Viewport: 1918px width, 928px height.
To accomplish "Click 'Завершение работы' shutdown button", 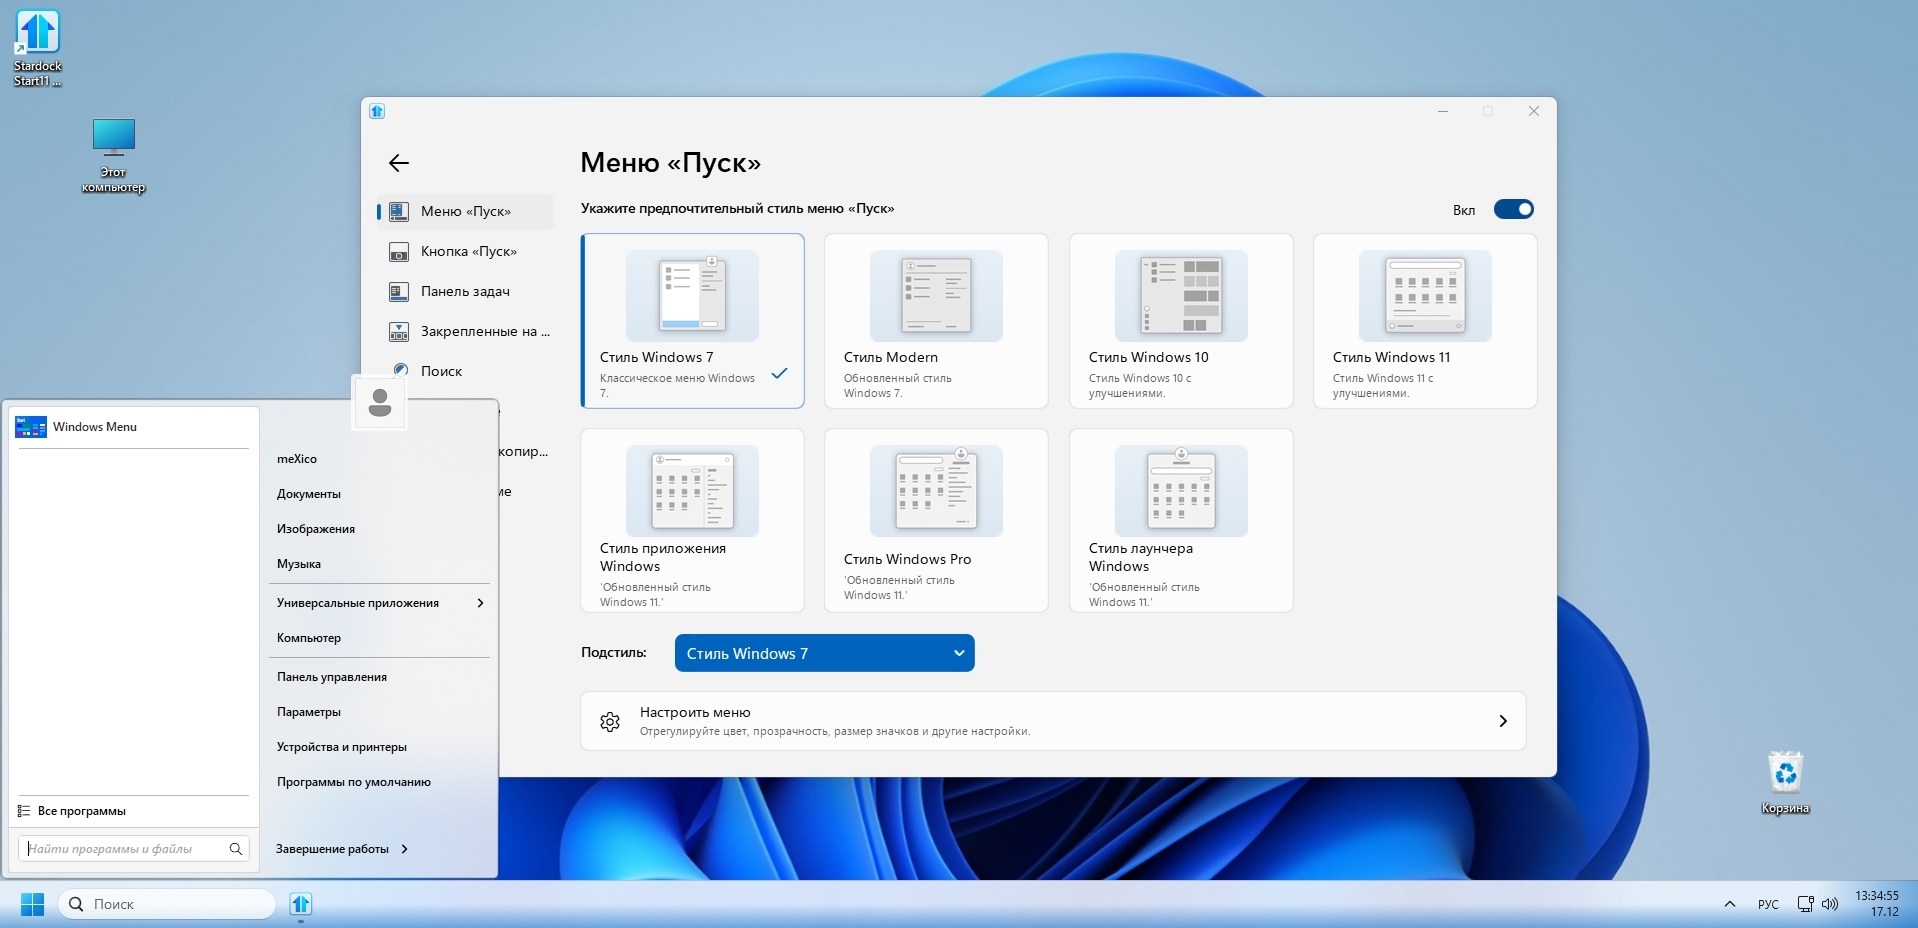I will [332, 849].
